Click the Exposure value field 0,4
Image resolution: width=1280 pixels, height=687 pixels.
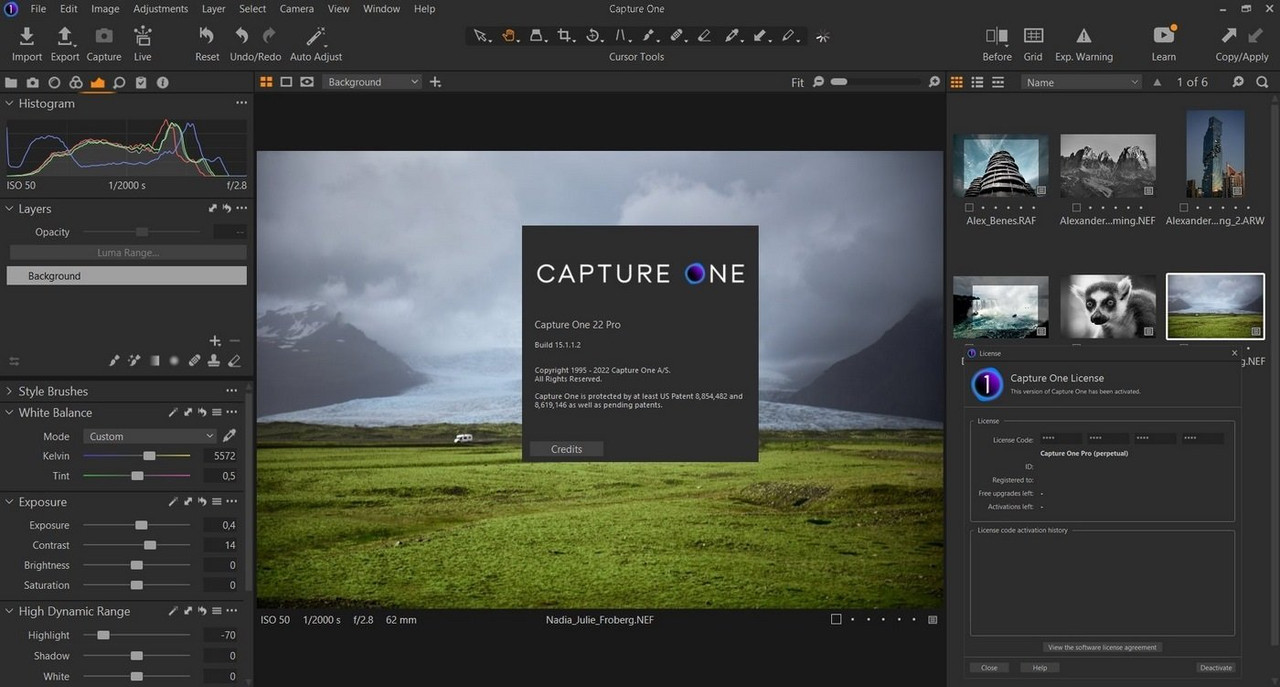click(x=222, y=525)
